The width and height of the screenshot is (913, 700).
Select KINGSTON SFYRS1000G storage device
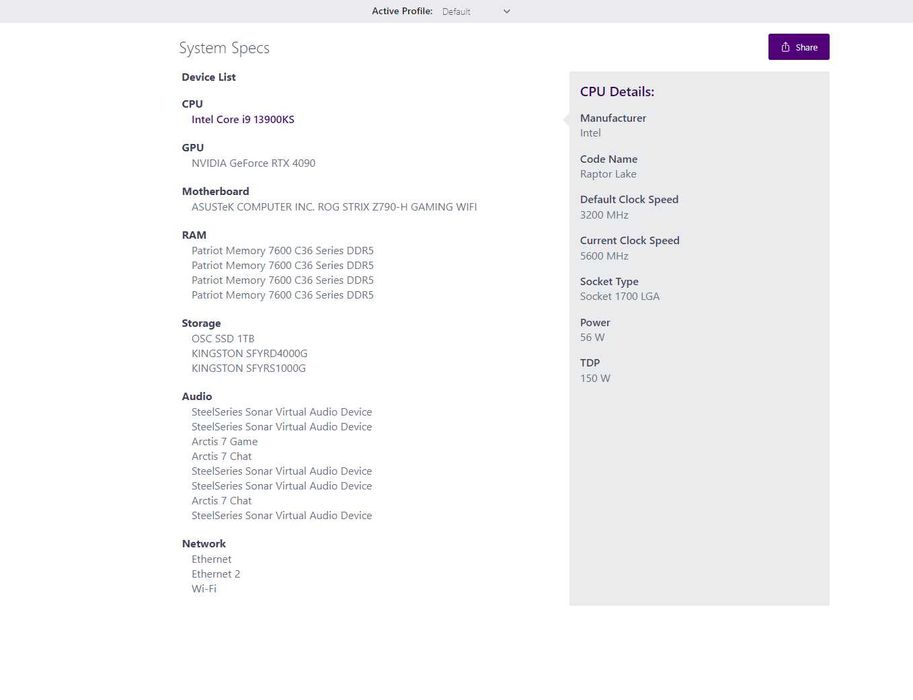pos(249,368)
